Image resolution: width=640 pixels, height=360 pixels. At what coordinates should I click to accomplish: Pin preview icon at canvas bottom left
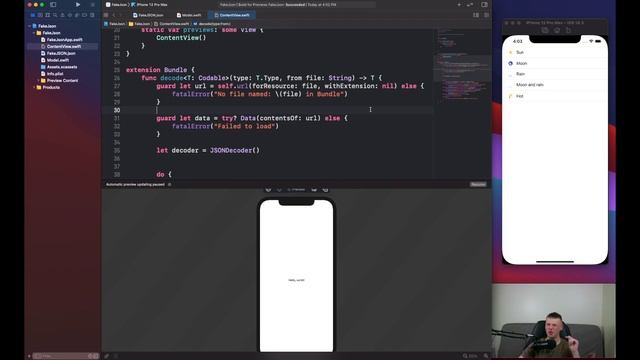point(107,356)
